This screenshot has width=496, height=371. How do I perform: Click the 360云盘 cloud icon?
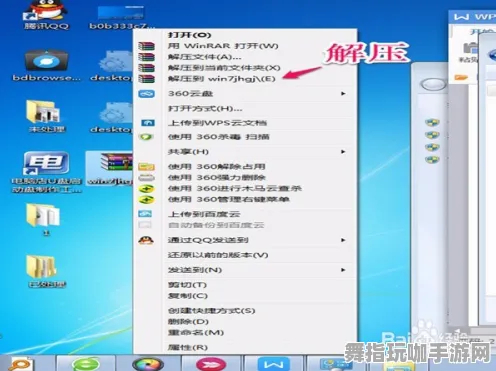(x=146, y=94)
